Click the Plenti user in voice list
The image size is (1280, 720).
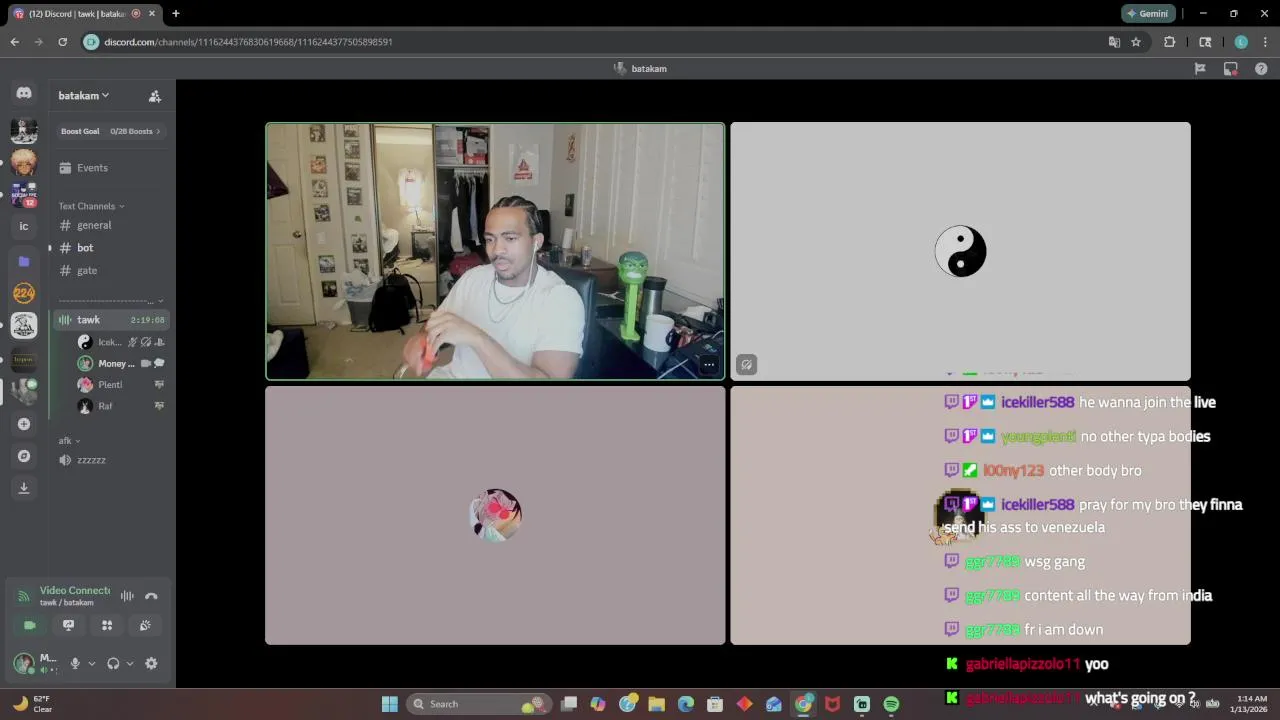pyautogui.click(x=120, y=385)
